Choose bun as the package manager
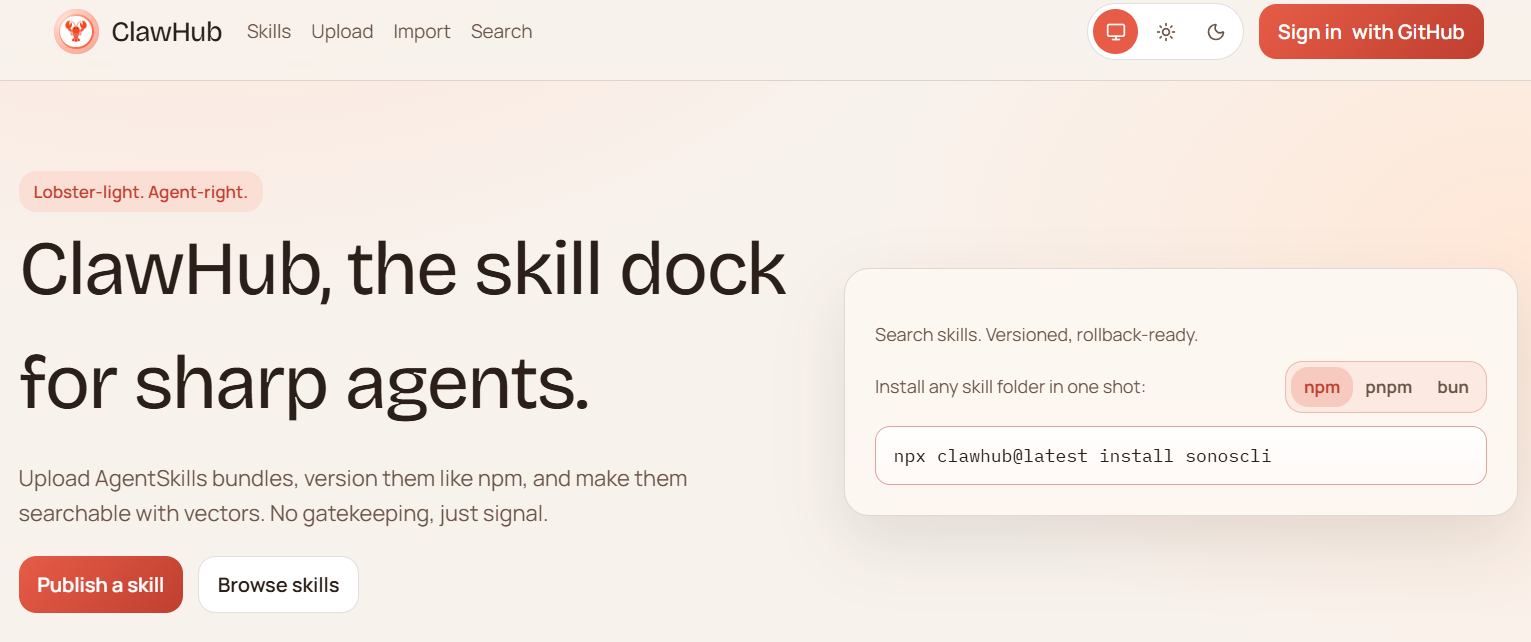 [x=1452, y=388]
